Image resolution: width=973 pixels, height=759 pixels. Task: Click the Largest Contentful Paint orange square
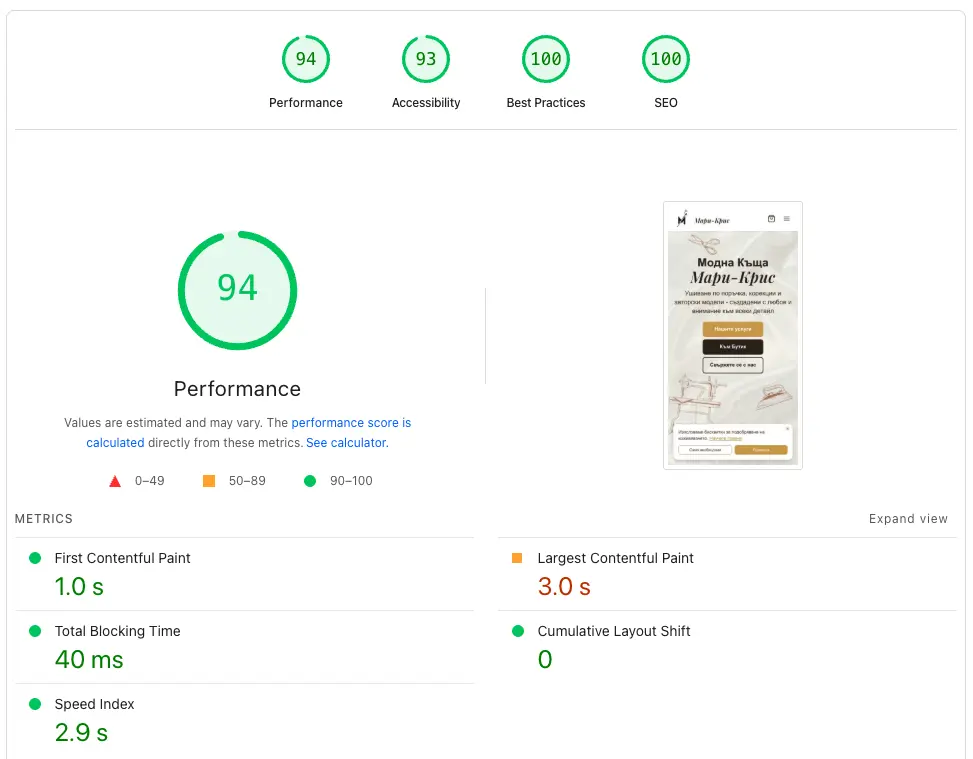click(516, 558)
